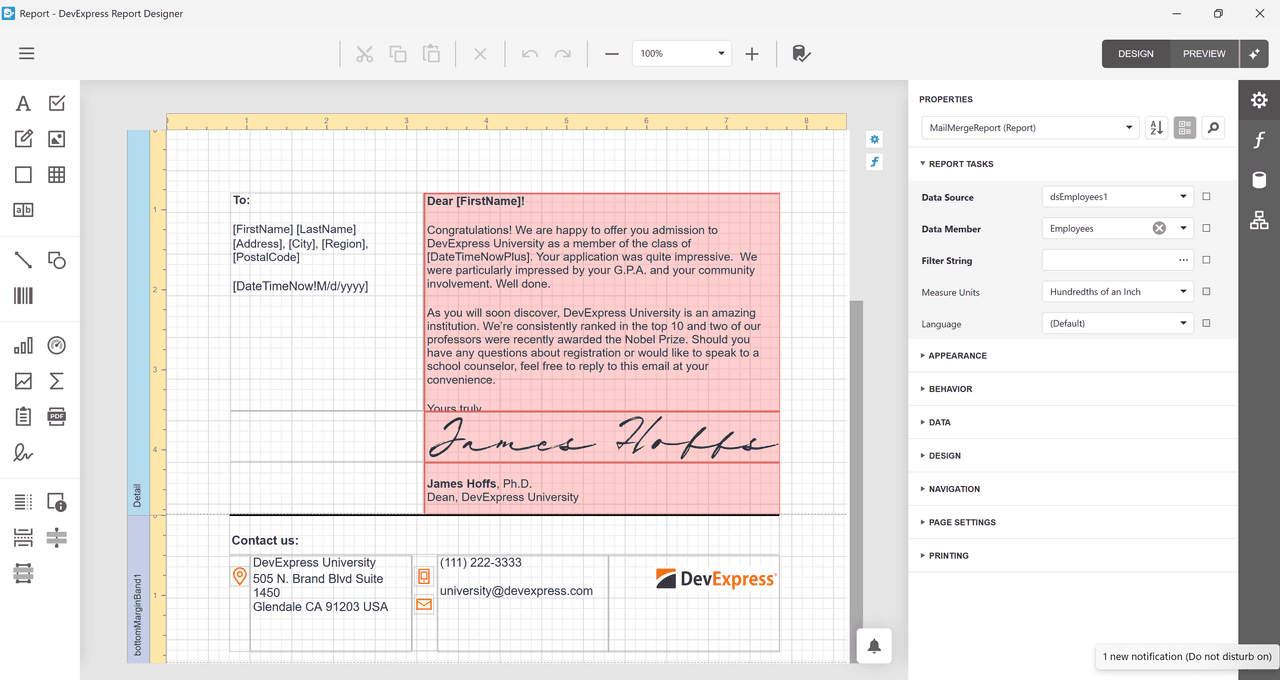This screenshot has width=1280, height=680.
Task: Select the Sparkline control
Action: [23, 381]
